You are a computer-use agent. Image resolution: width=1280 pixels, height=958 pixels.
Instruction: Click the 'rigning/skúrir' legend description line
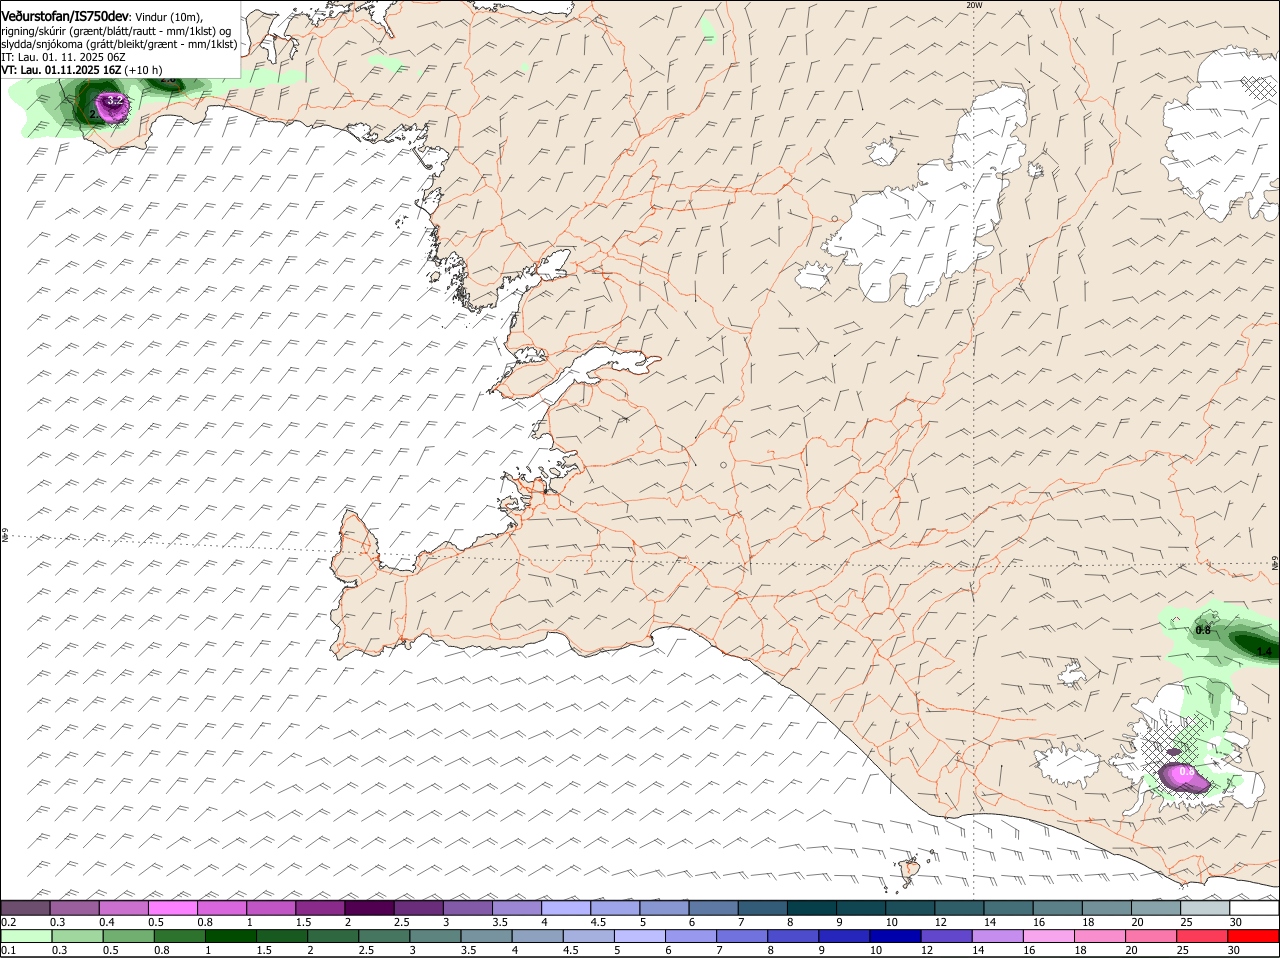(x=116, y=30)
